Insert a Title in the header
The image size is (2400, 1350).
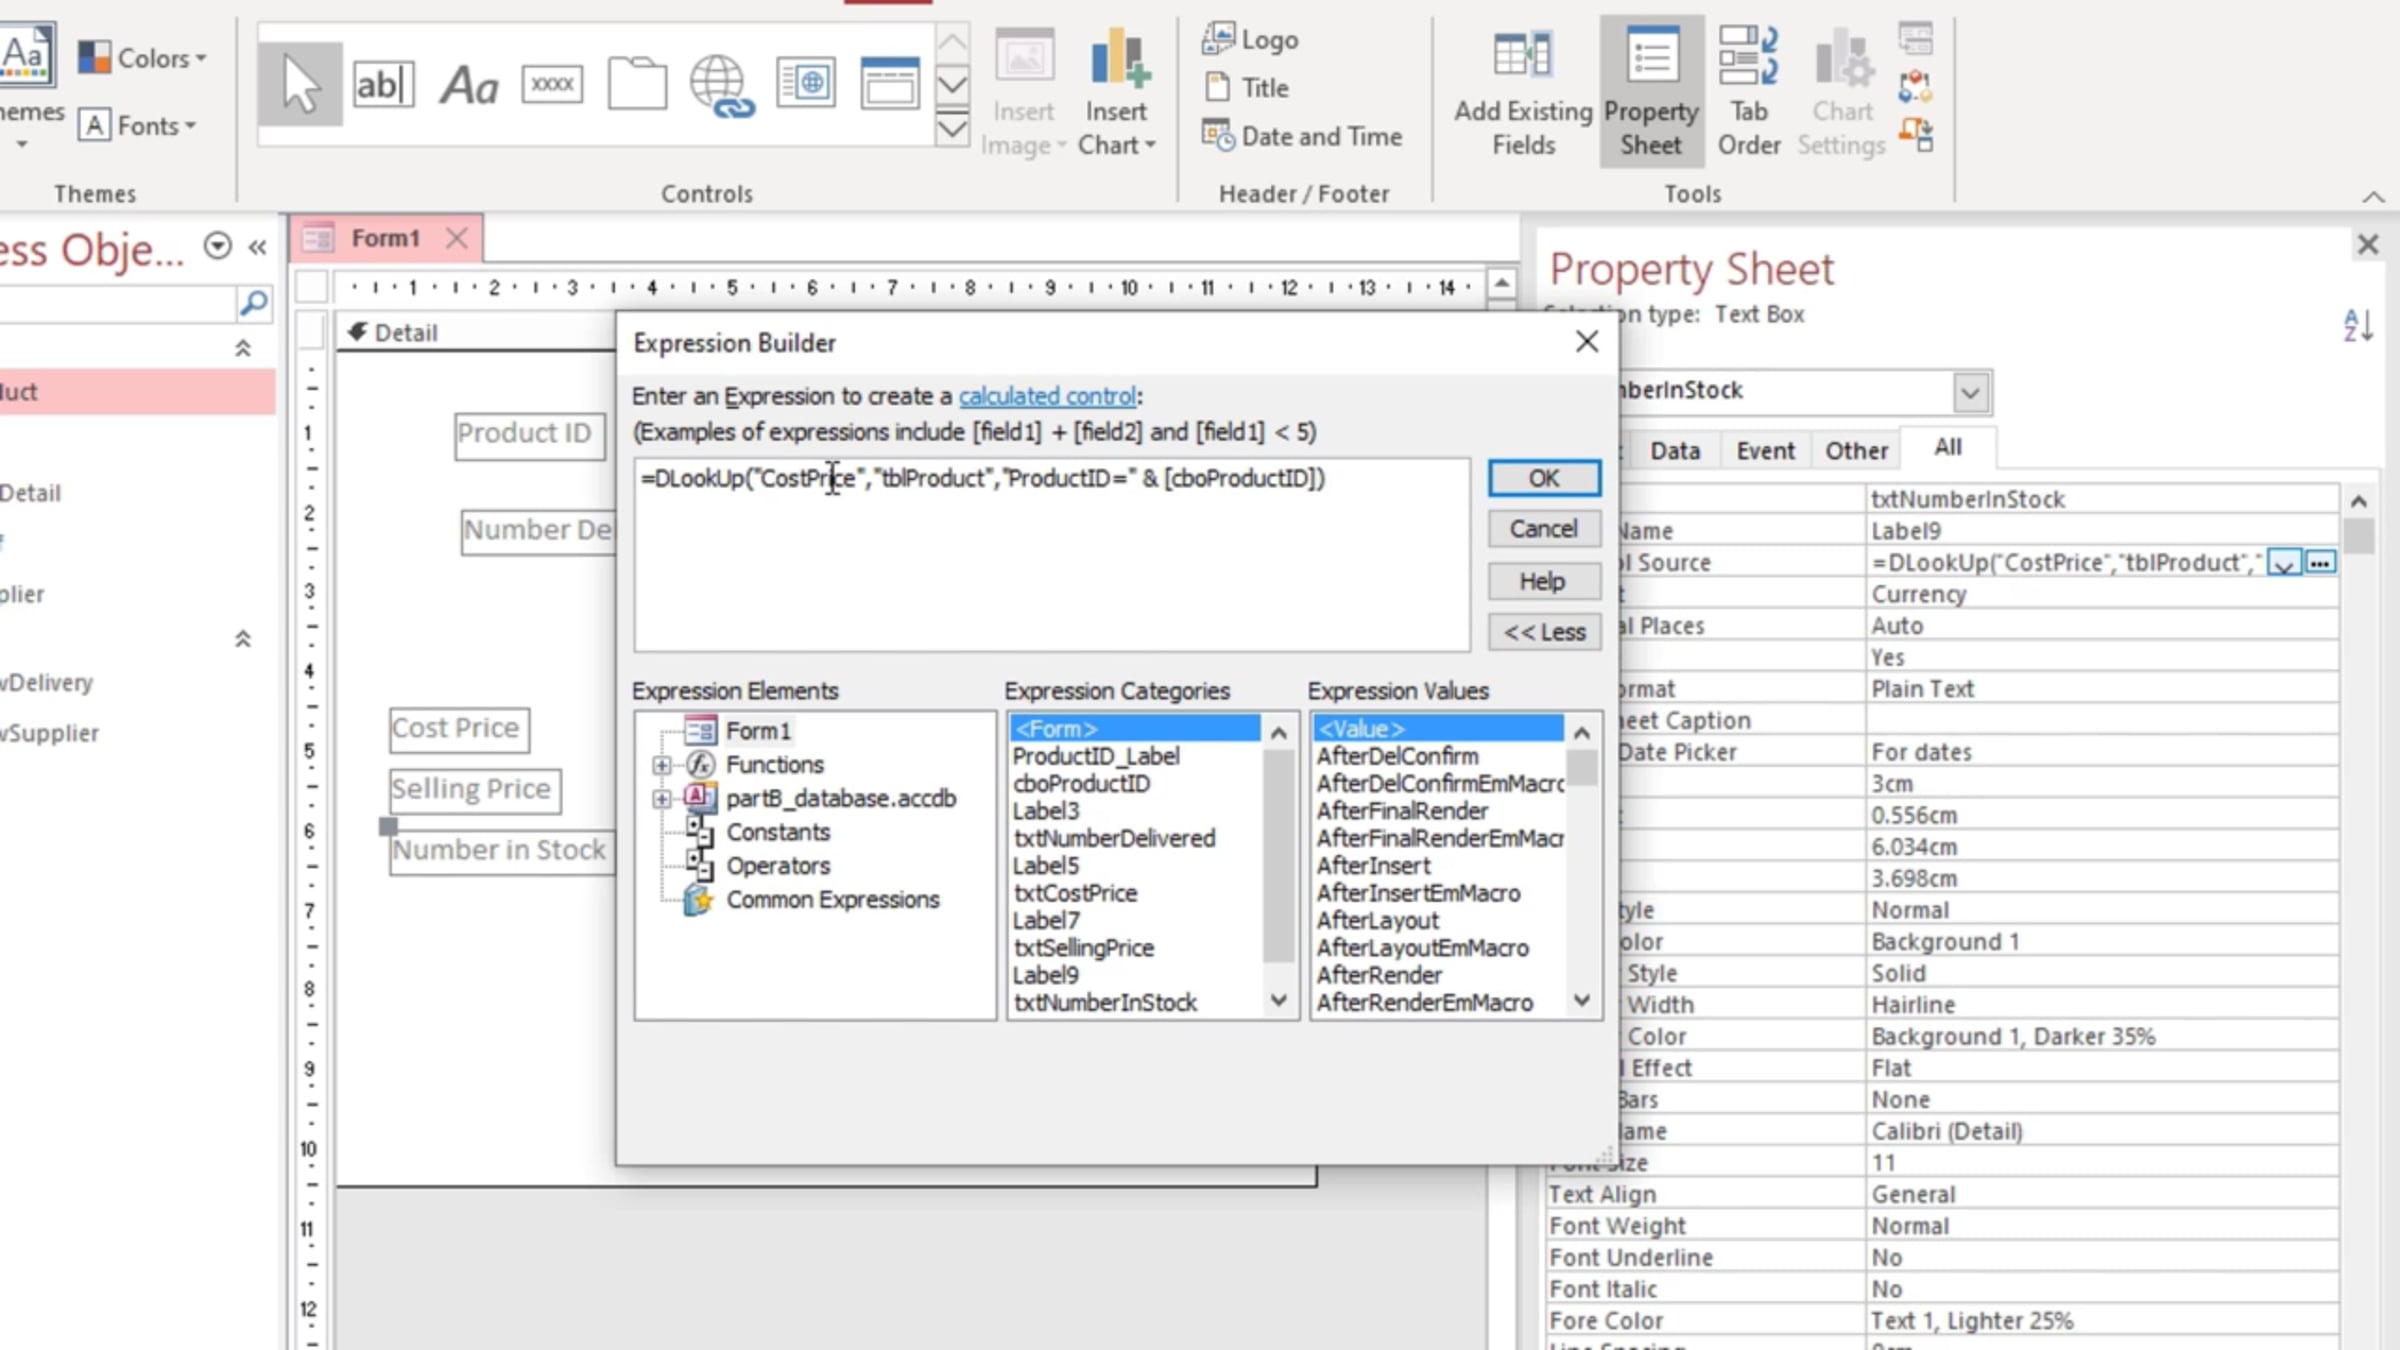(1247, 88)
